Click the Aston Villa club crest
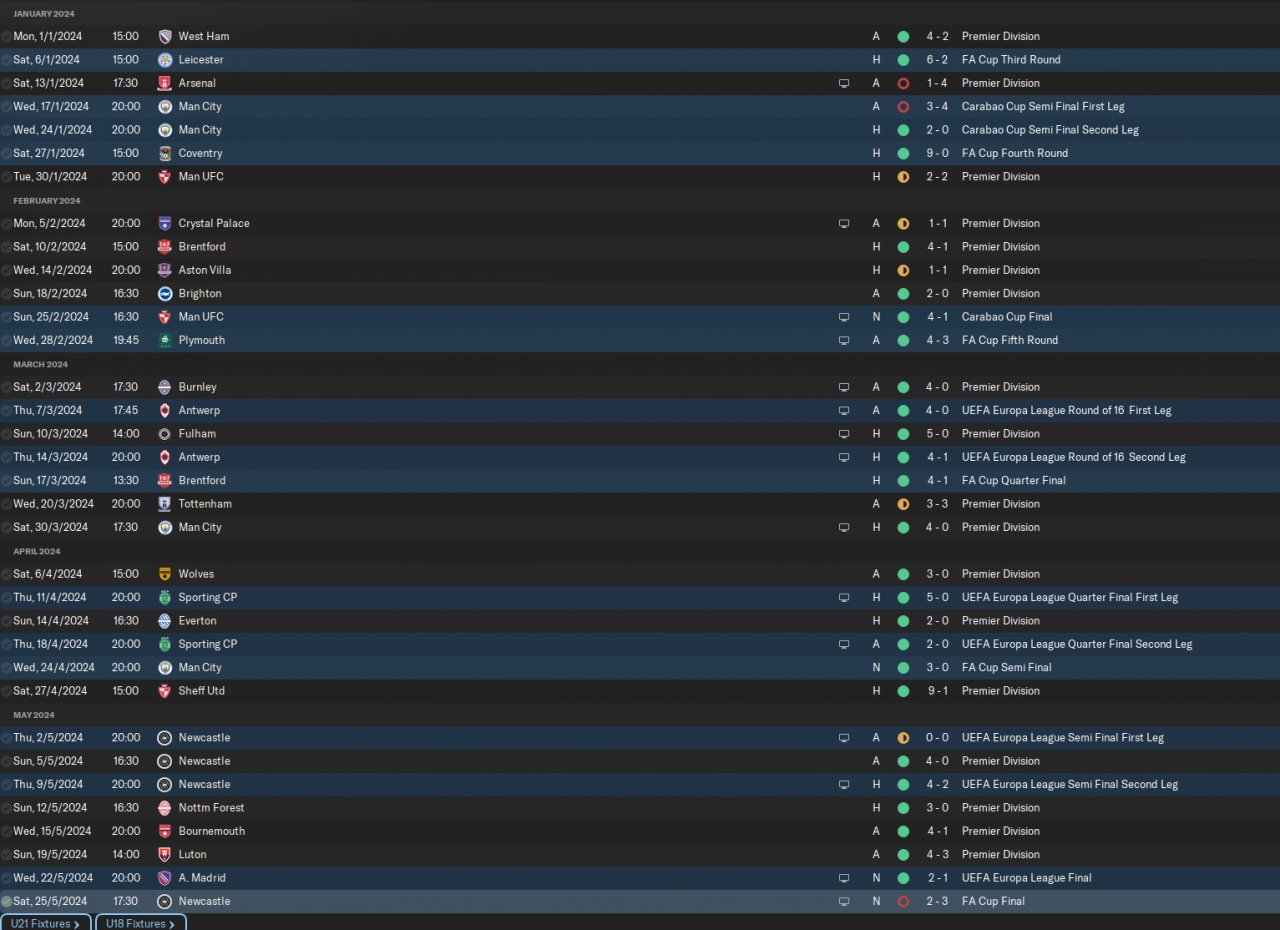1280x930 pixels. [165, 270]
